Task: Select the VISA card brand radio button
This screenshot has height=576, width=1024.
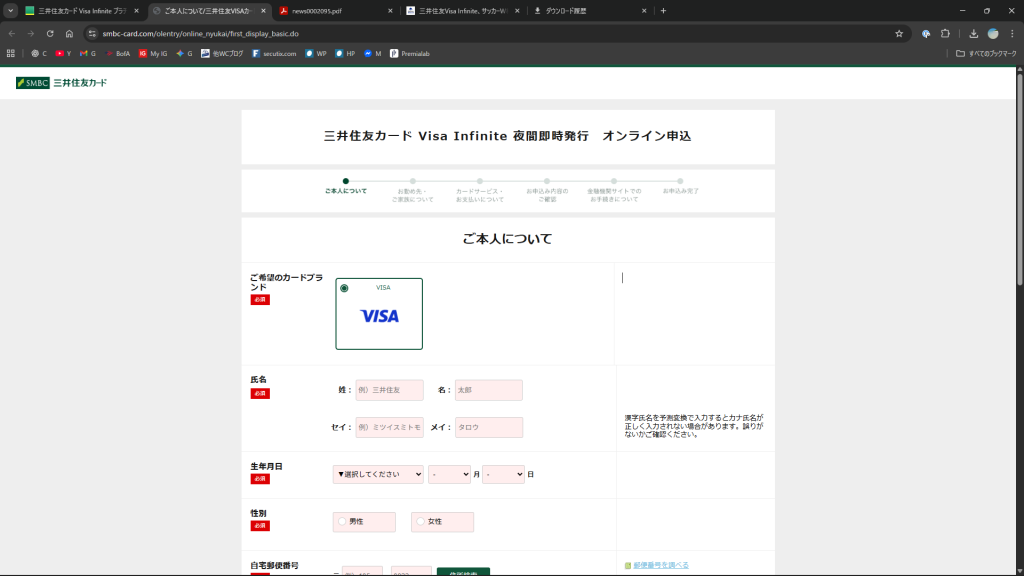Action: coord(344,288)
